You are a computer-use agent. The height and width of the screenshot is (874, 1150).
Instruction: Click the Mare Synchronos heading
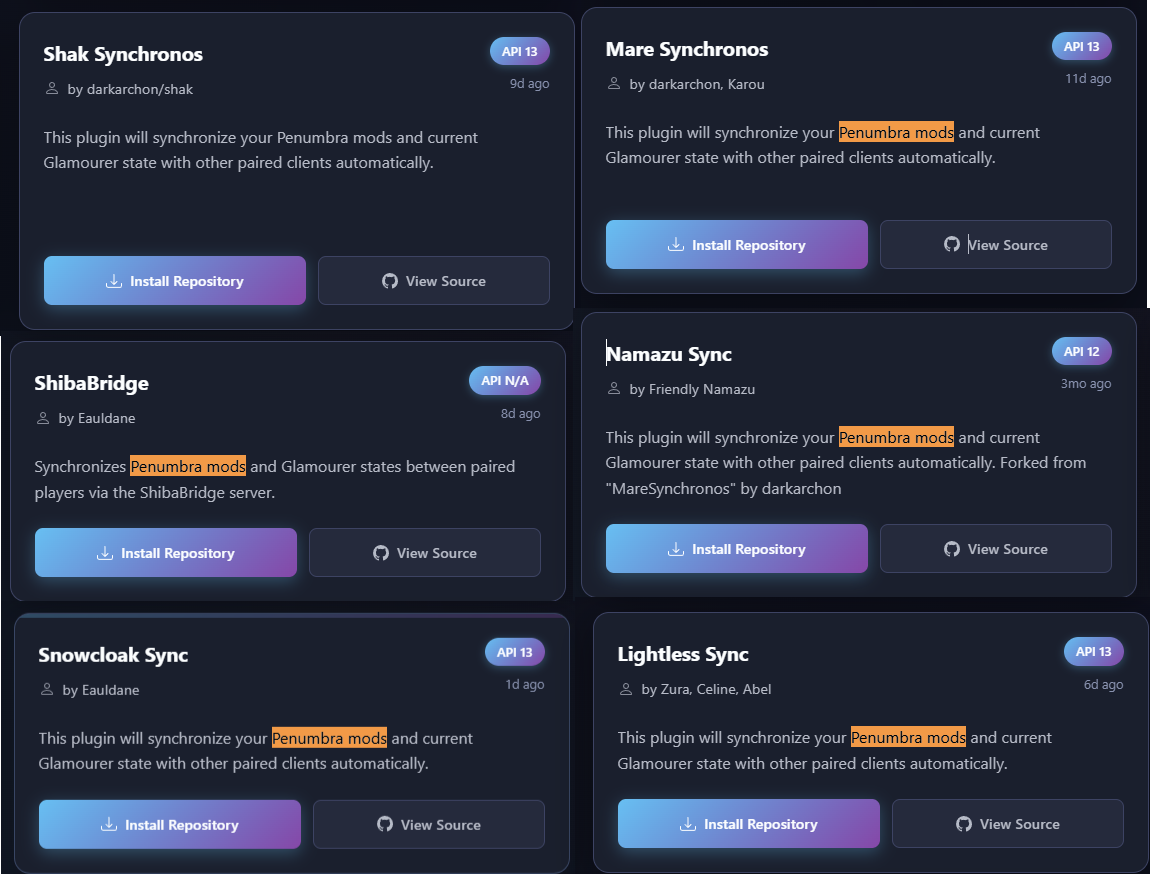click(687, 49)
